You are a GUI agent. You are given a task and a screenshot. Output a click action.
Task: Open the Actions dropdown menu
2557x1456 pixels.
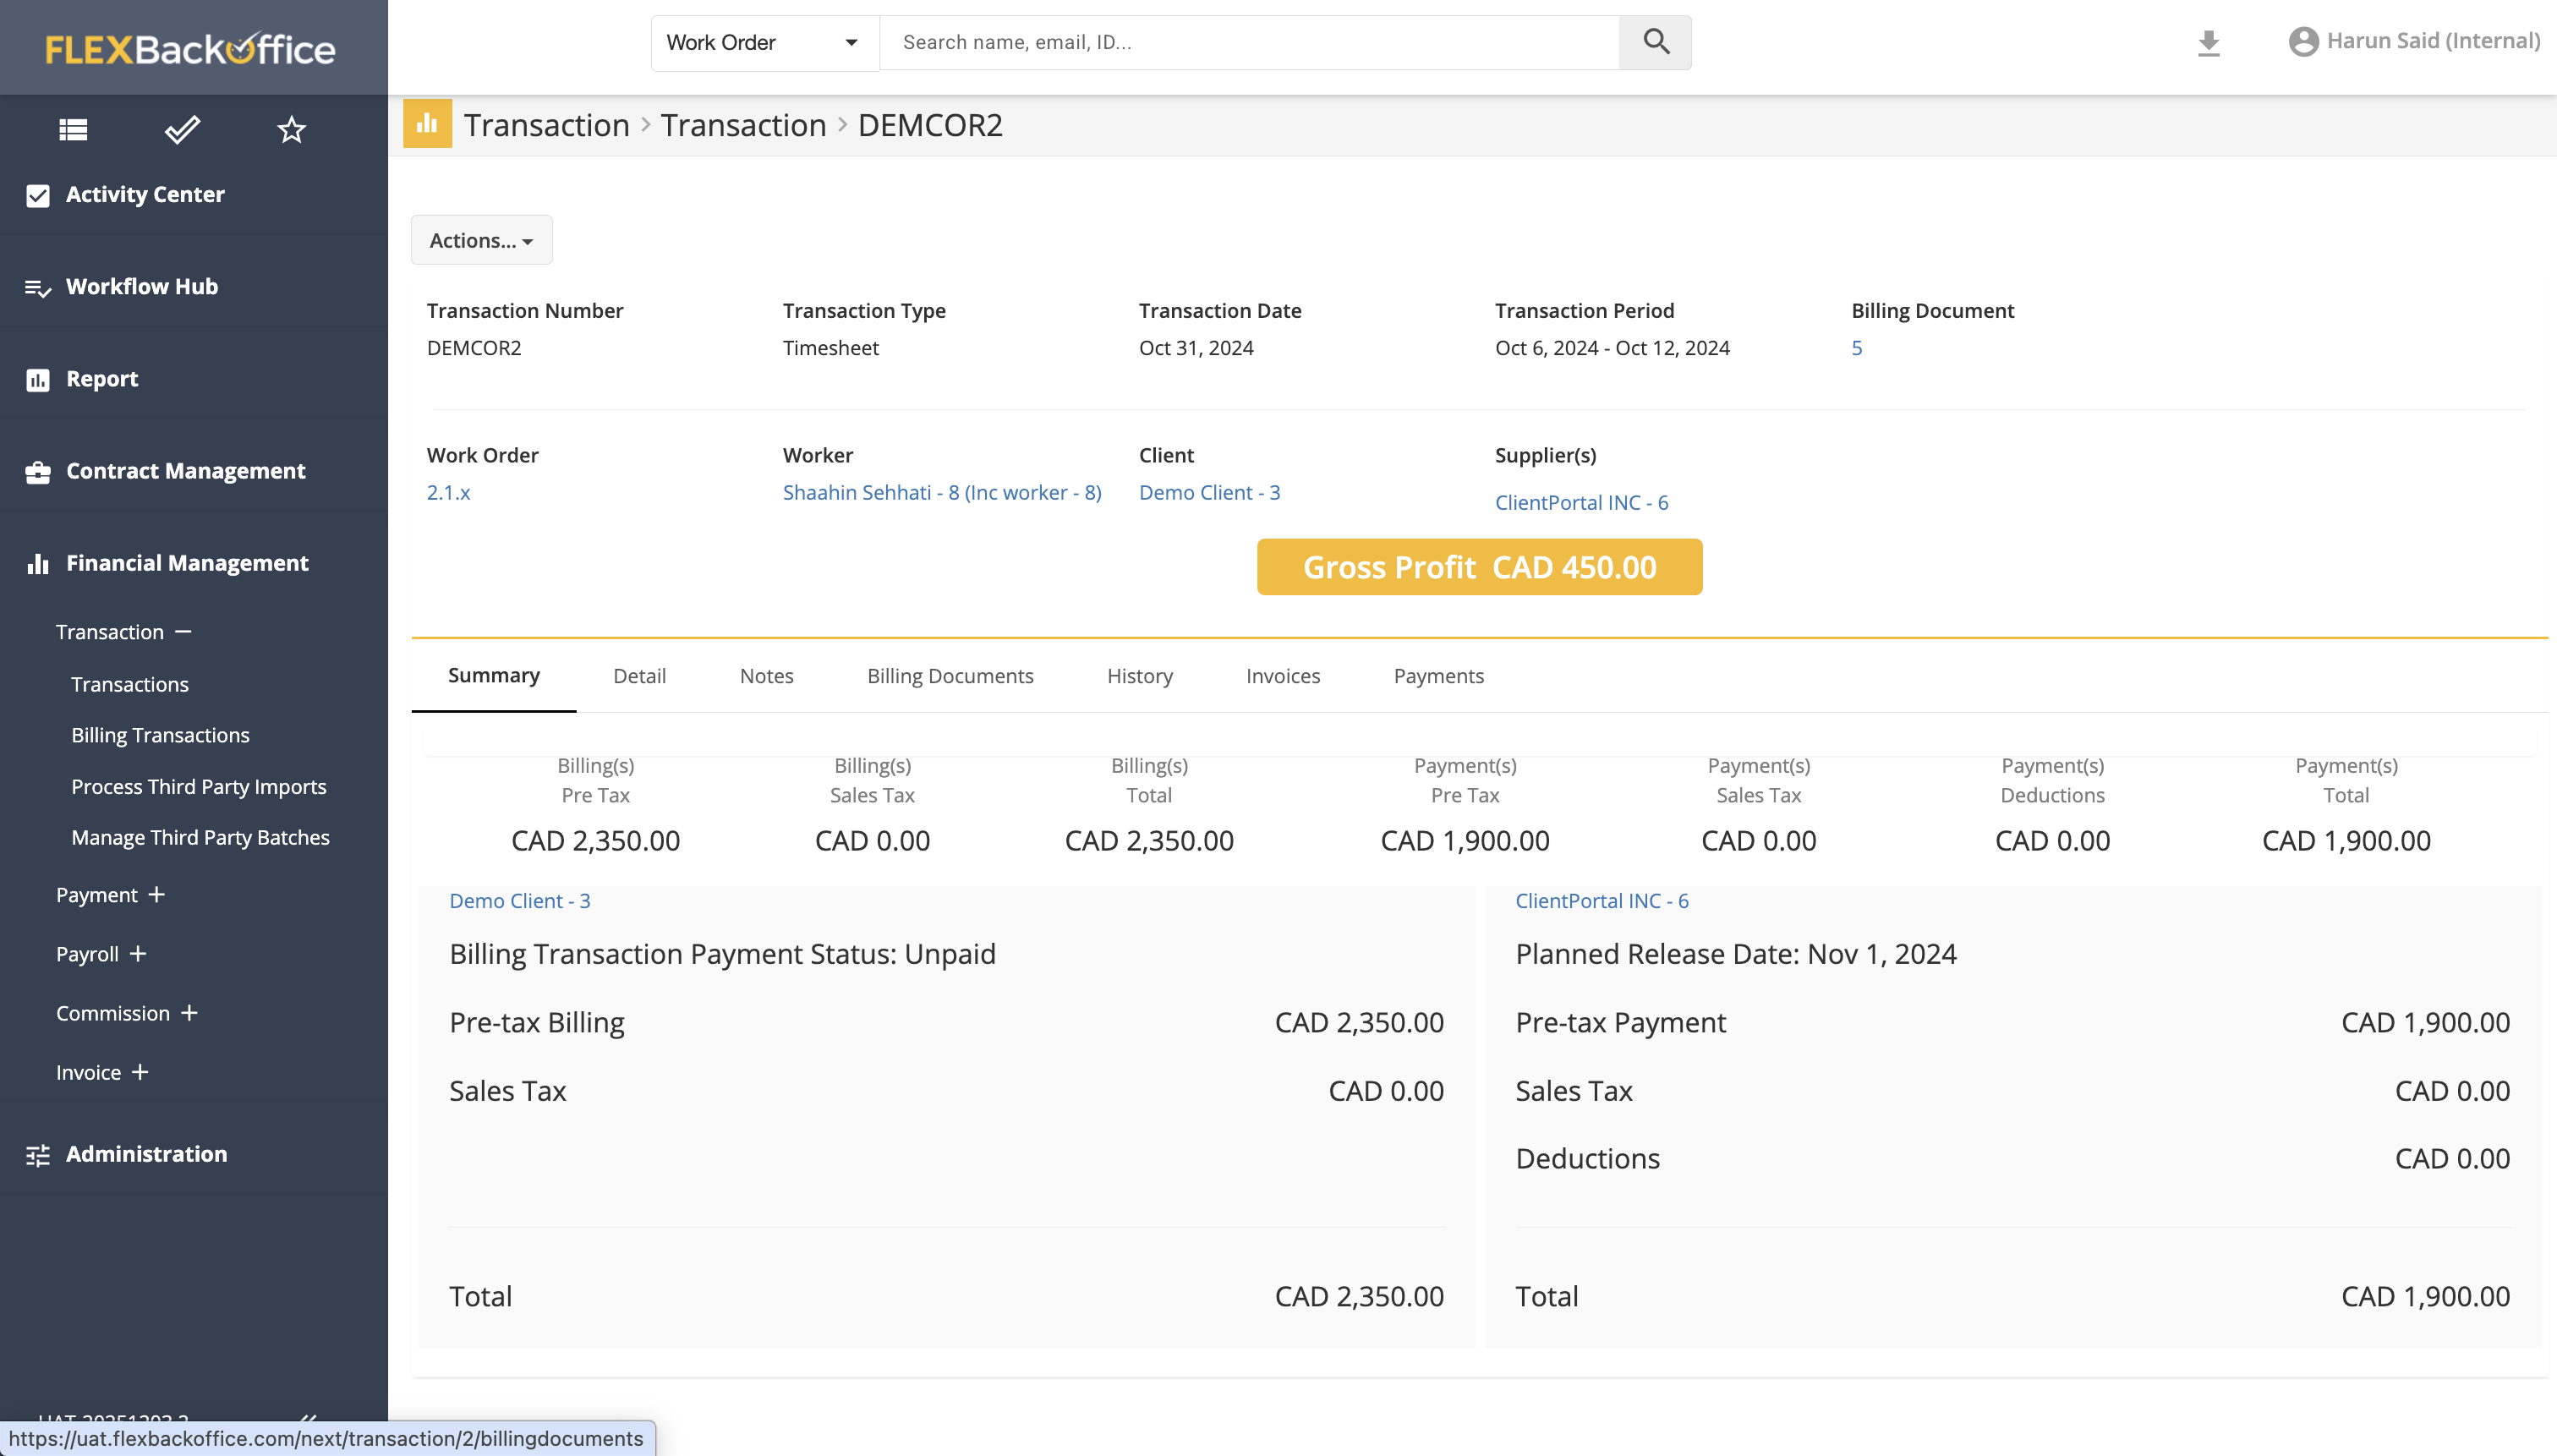[481, 240]
